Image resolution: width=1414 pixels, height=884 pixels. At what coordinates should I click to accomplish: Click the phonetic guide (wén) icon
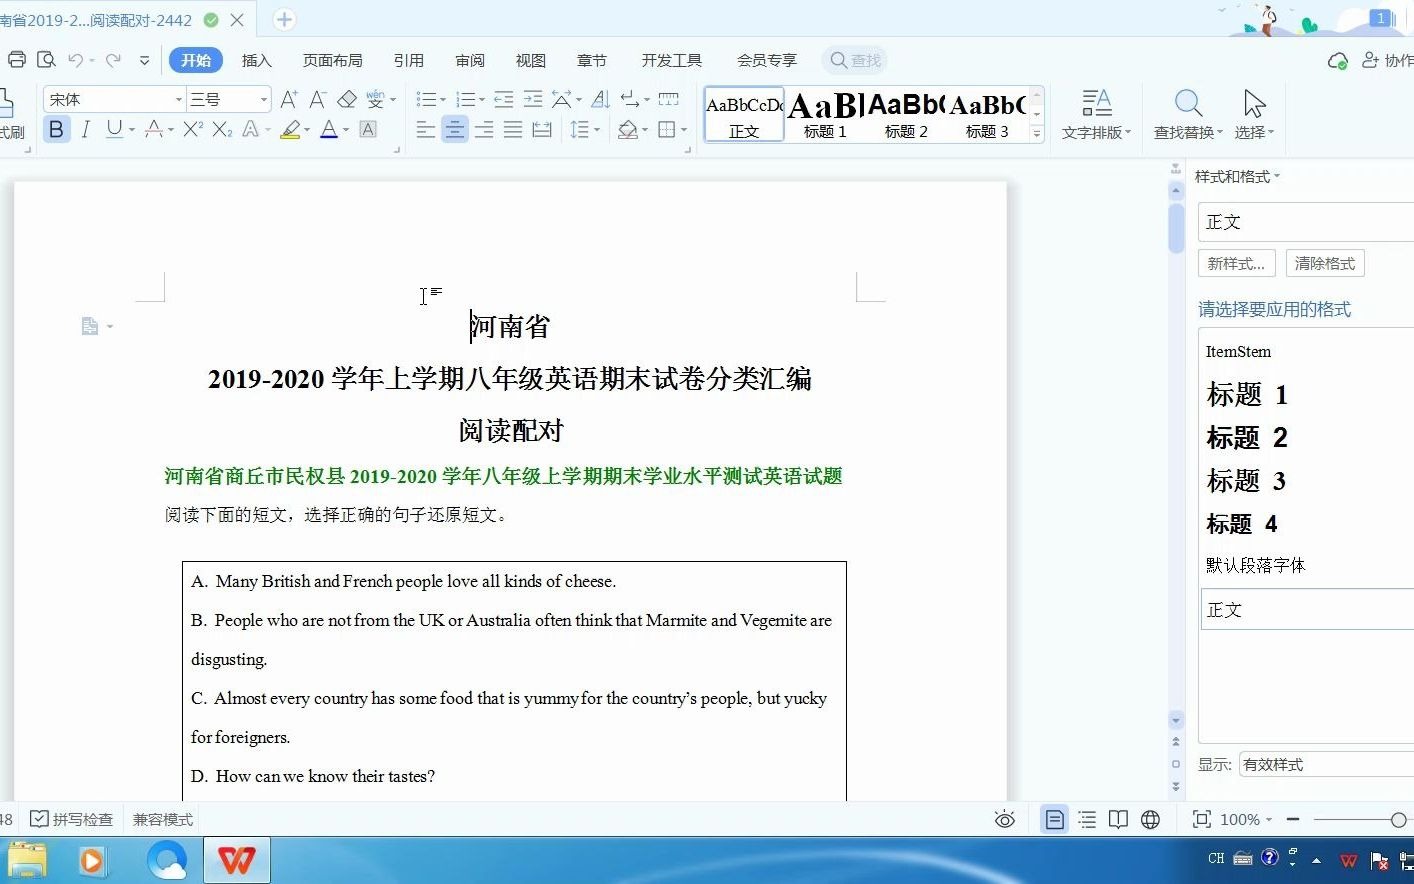coord(375,99)
